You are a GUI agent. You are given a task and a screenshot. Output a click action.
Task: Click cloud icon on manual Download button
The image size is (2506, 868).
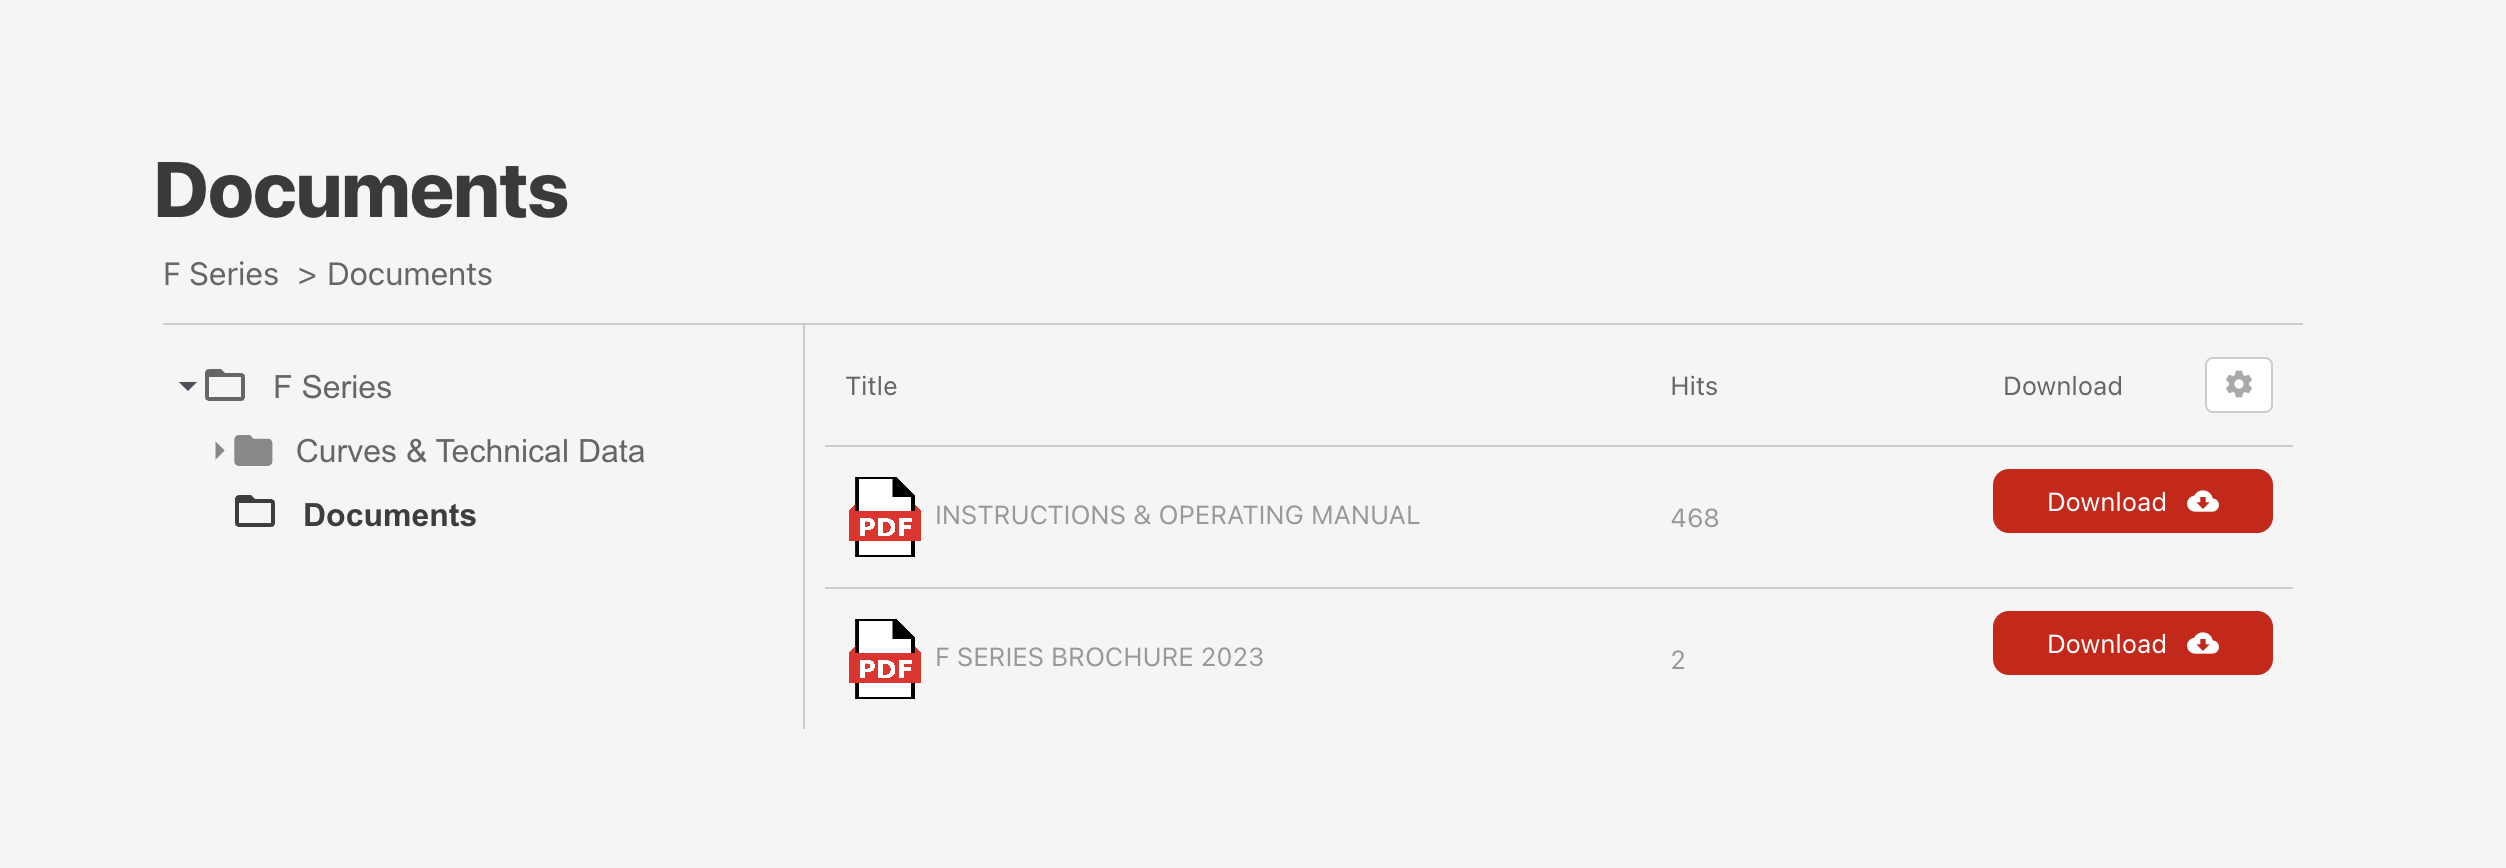pyautogui.click(x=2203, y=502)
